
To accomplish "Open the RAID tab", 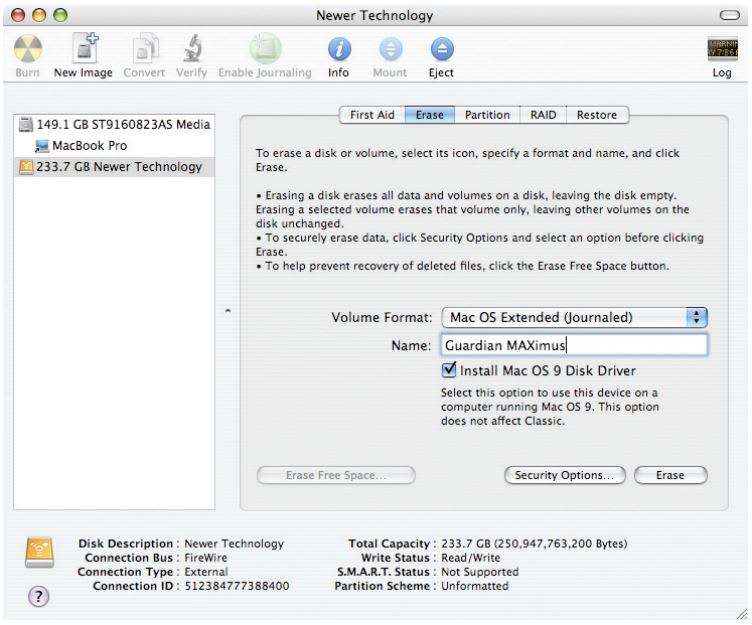I will coord(543,115).
